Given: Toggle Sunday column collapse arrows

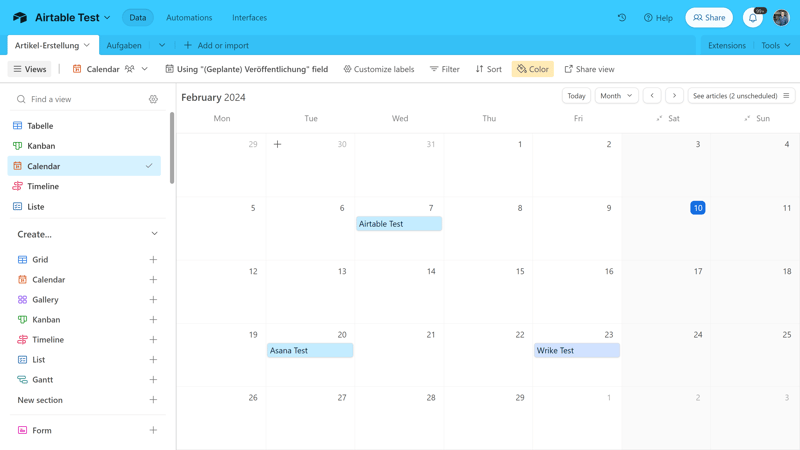Looking at the screenshot, I should coord(747,119).
